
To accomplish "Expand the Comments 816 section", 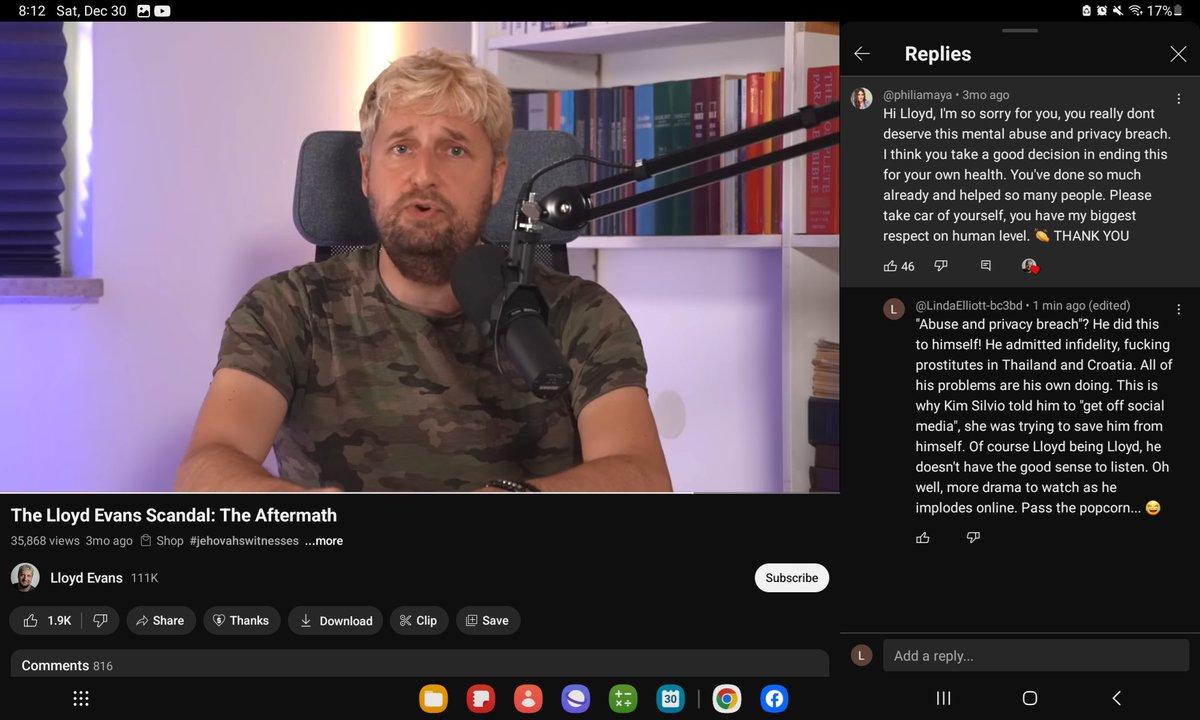I will pos(420,664).
